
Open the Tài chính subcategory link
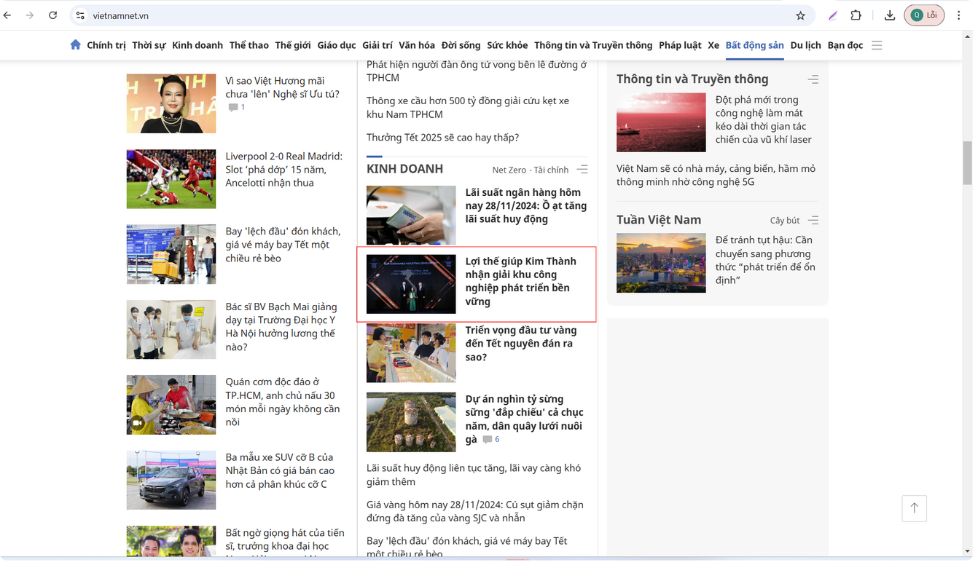(551, 170)
